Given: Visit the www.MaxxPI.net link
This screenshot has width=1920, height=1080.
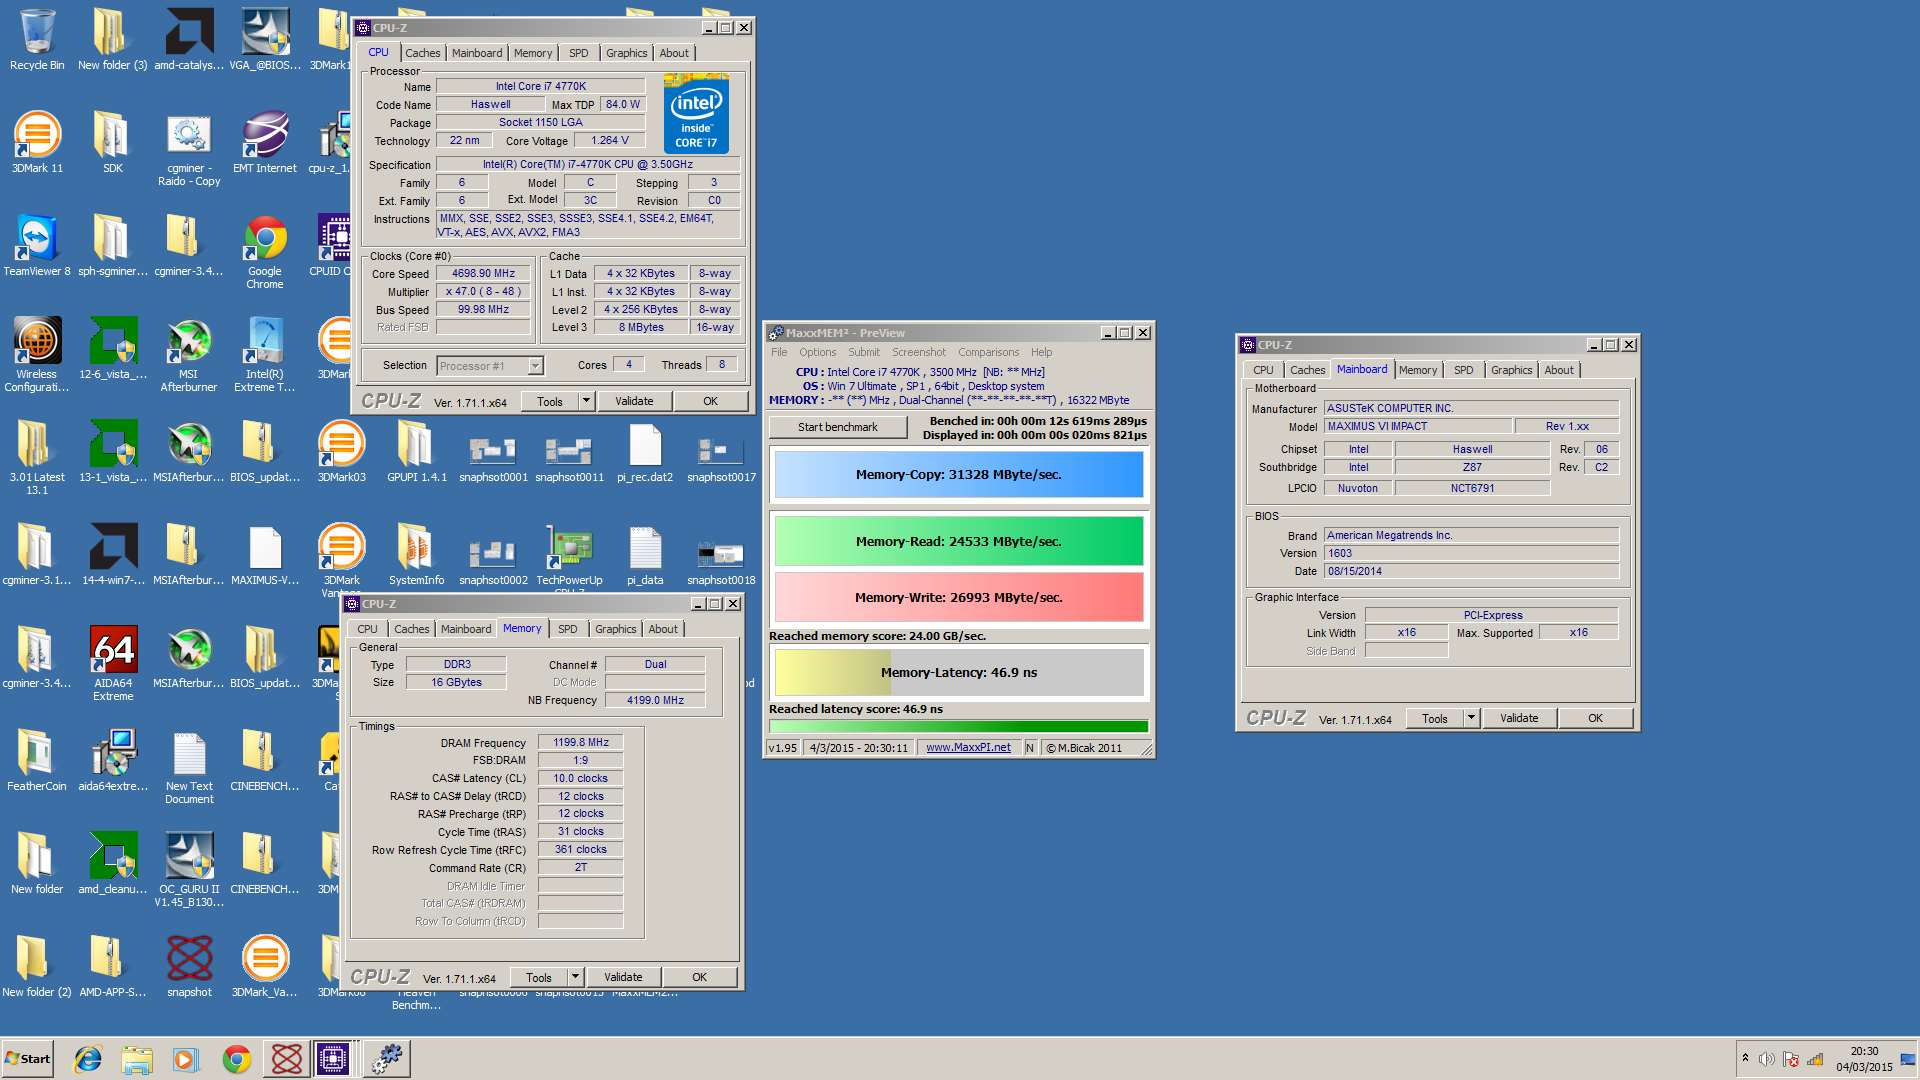Looking at the screenshot, I should click(968, 748).
